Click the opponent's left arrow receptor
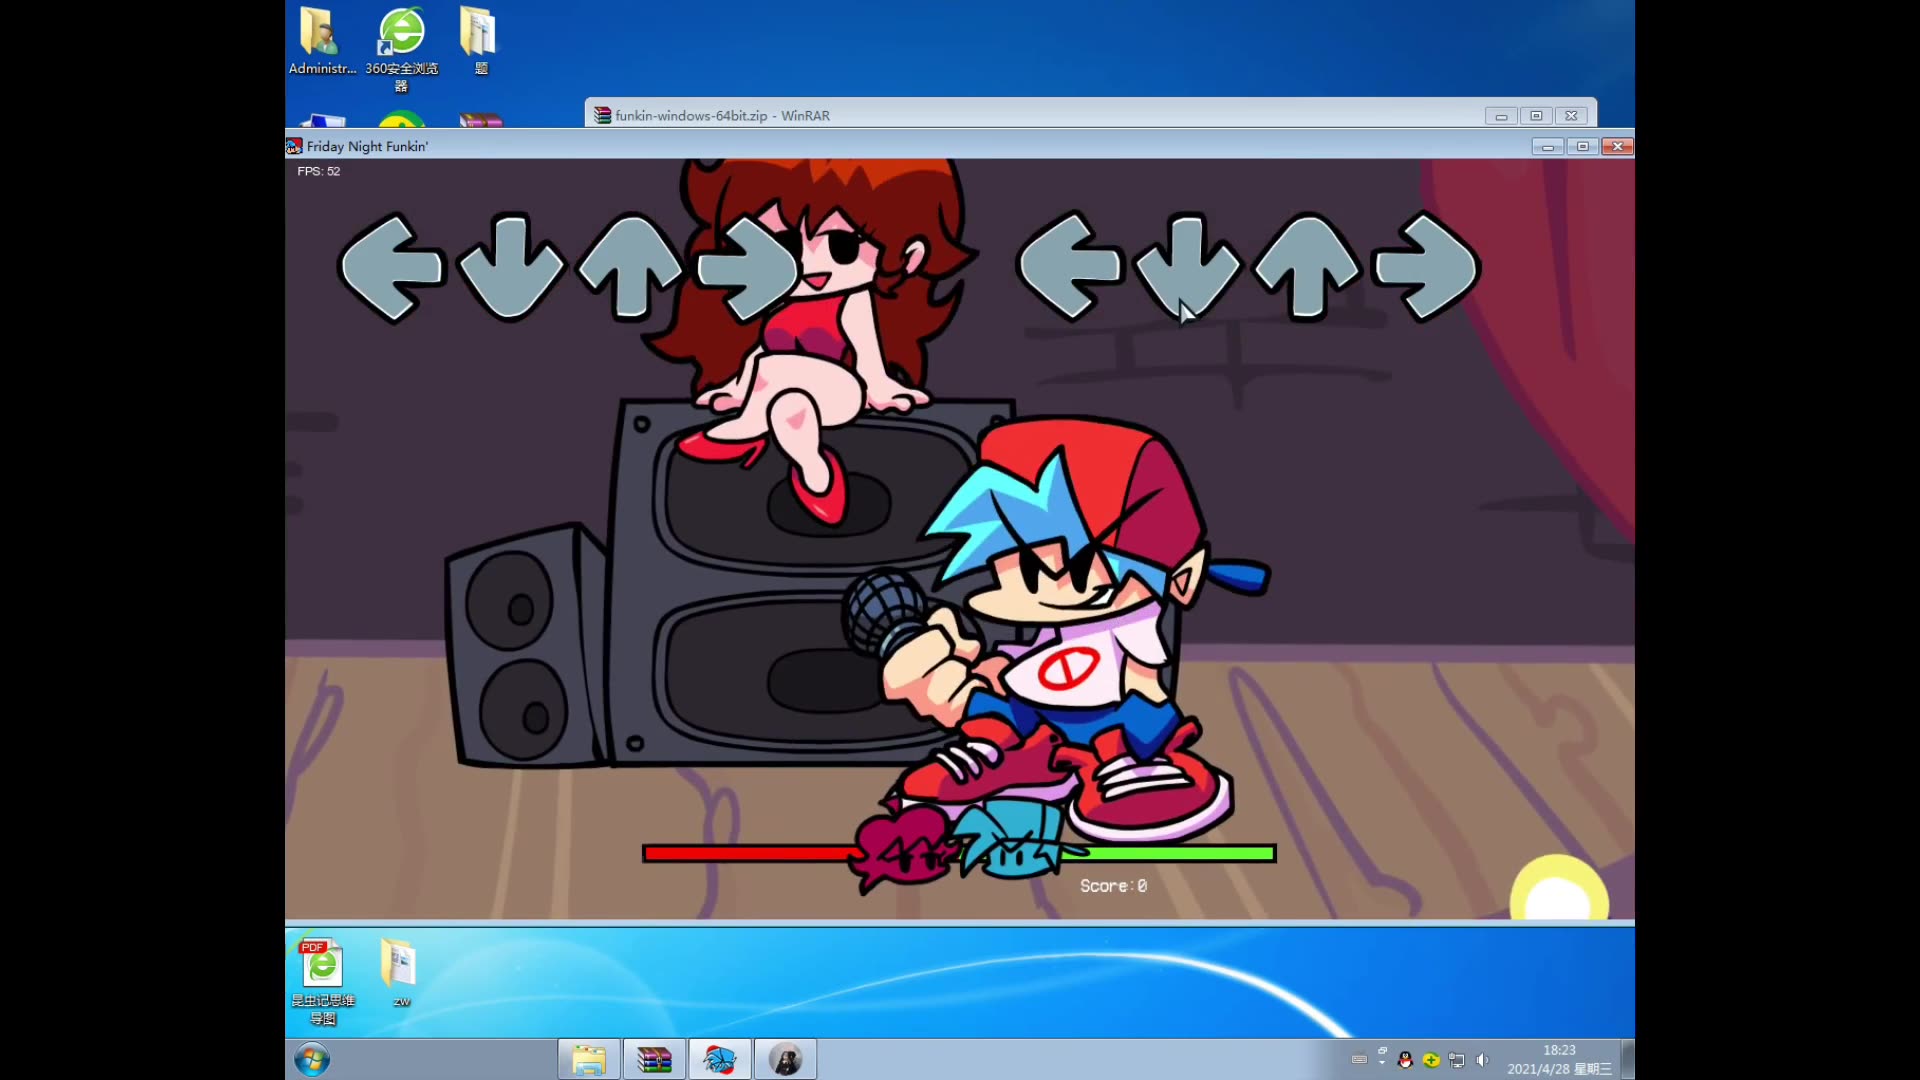 coord(391,267)
